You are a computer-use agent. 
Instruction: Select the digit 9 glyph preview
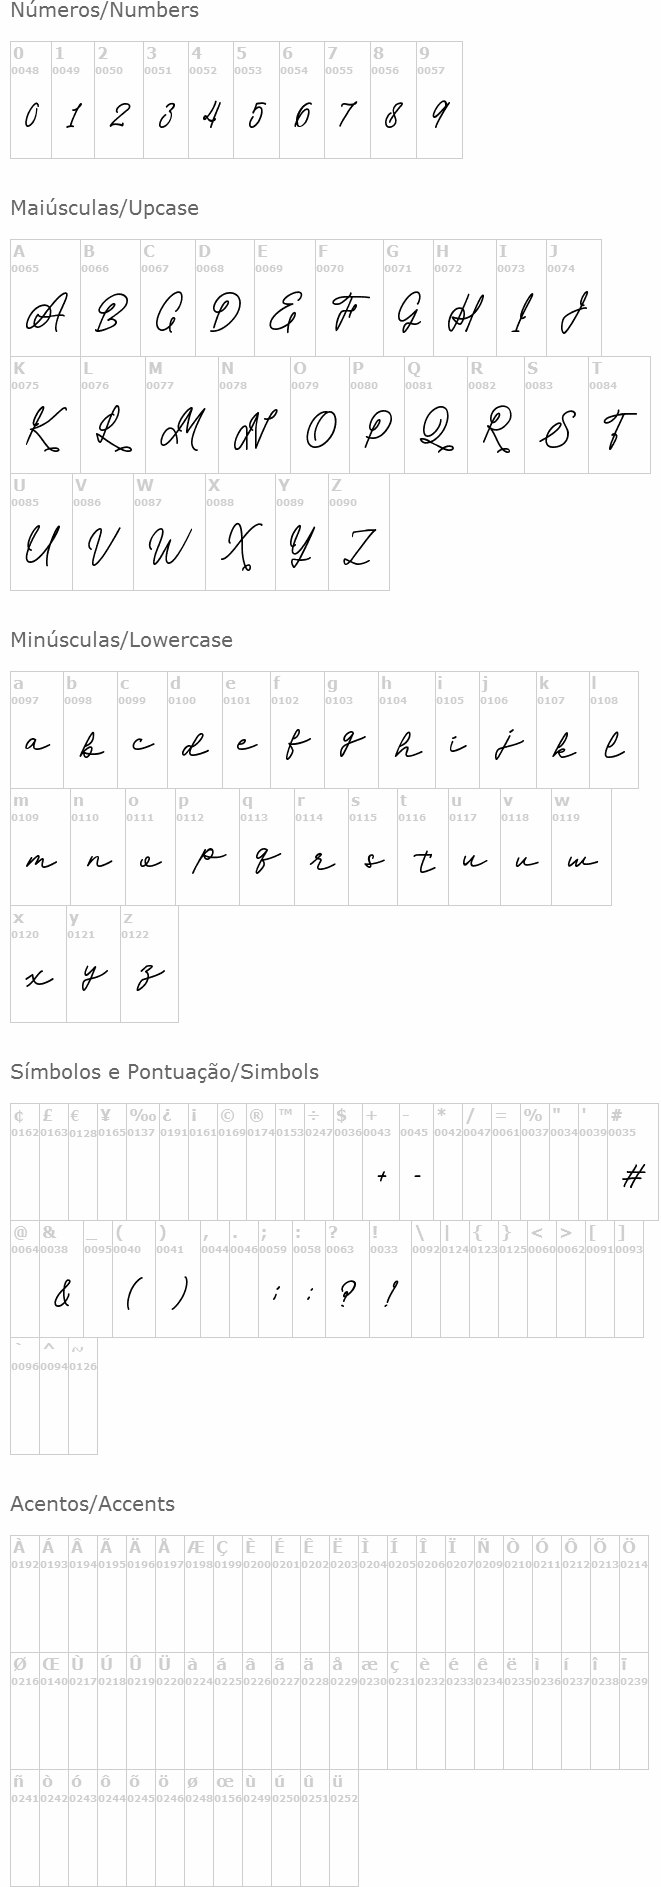tap(439, 116)
